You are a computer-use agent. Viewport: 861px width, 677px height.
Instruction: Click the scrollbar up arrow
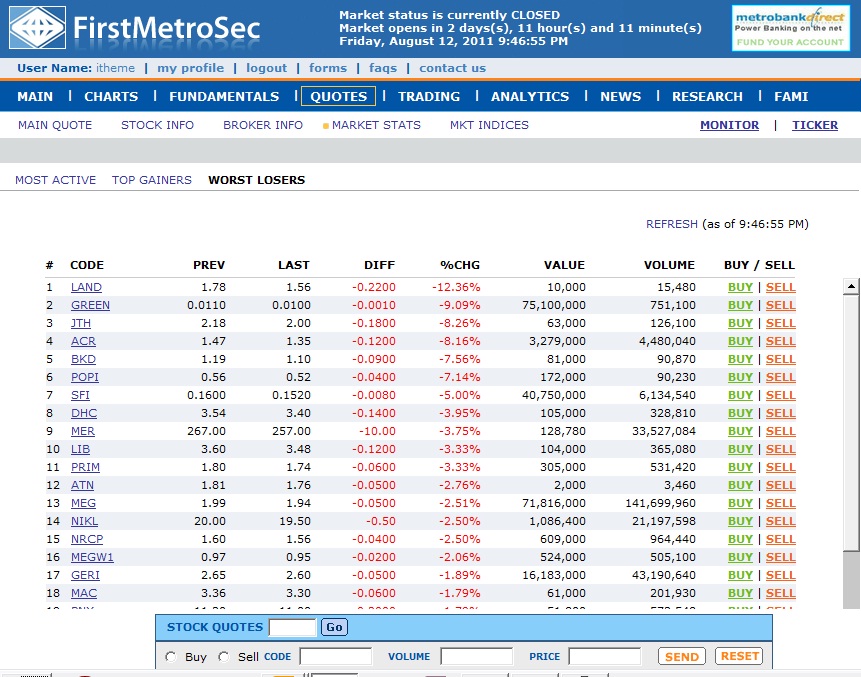click(x=851, y=286)
